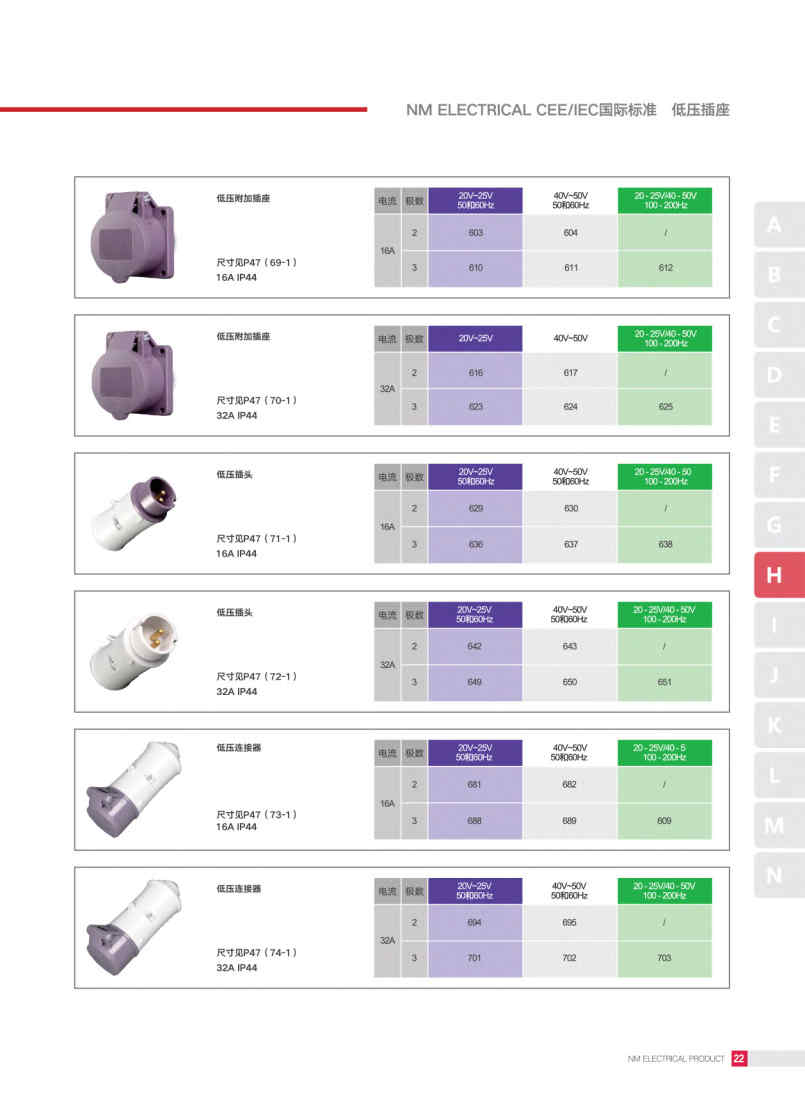Go to the section D side tab
The image size is (805, 1100).
tap(774, 375)
